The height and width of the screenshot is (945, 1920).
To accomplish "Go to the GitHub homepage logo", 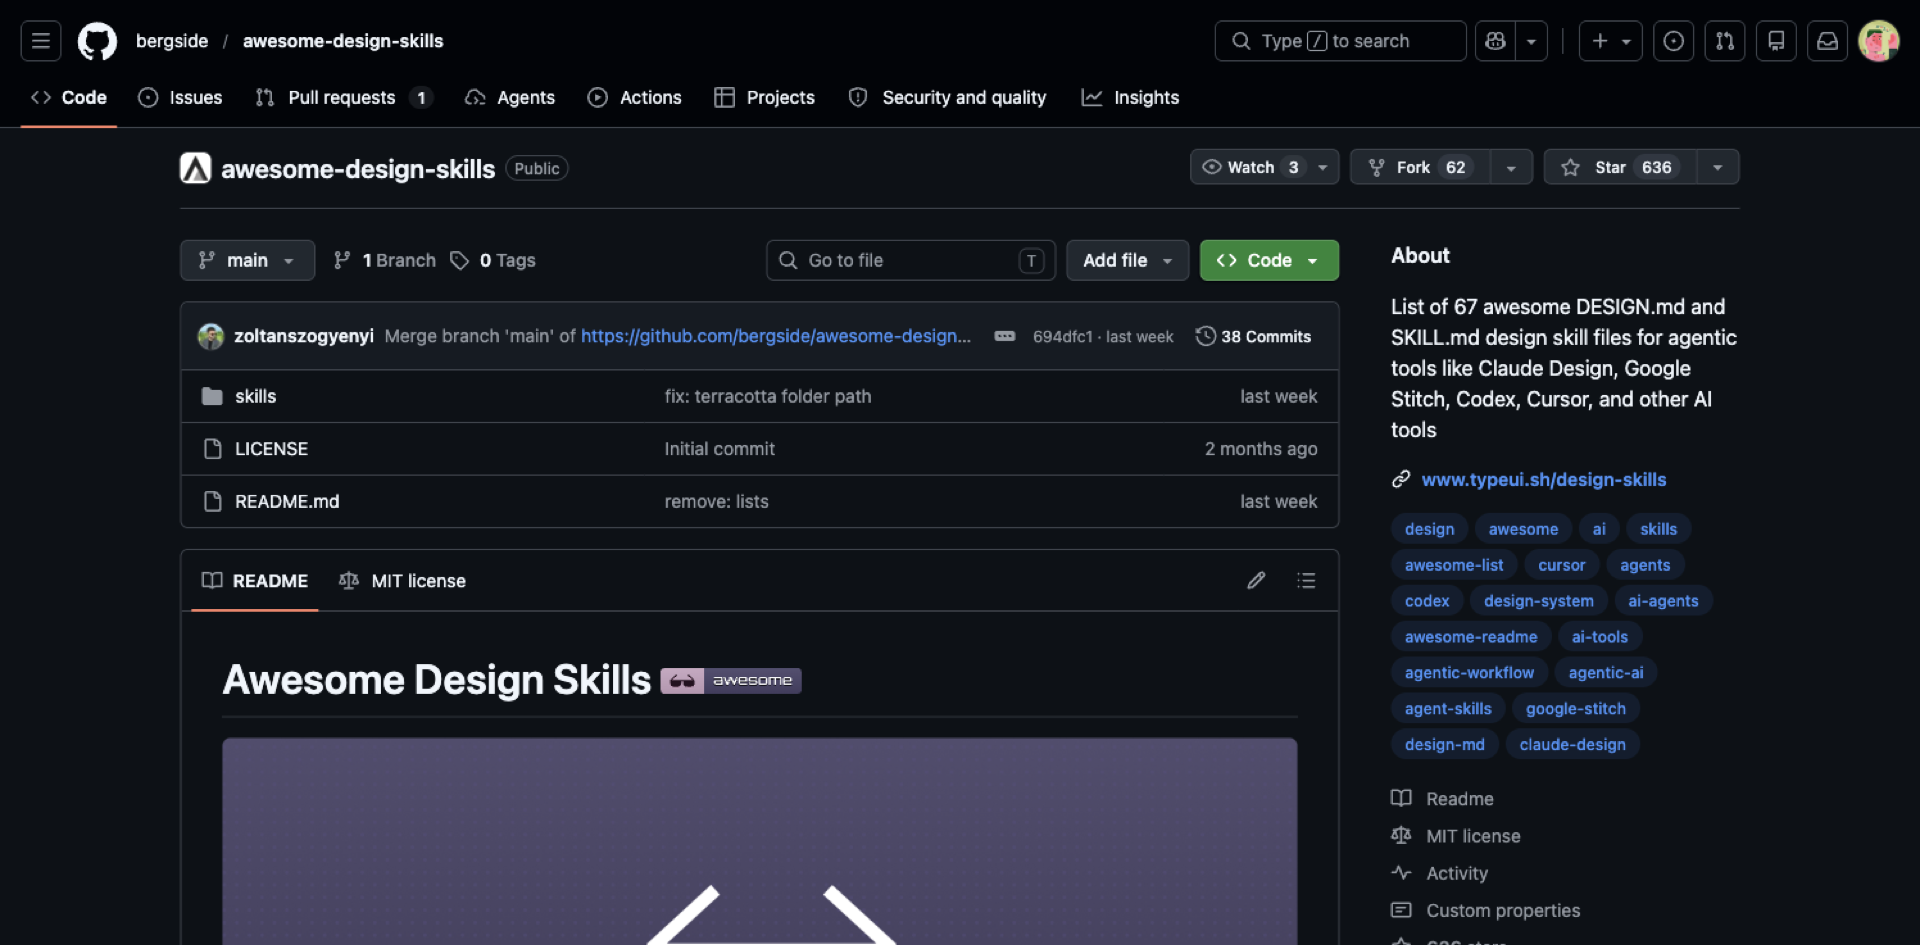I will click(x=97, y=41).
